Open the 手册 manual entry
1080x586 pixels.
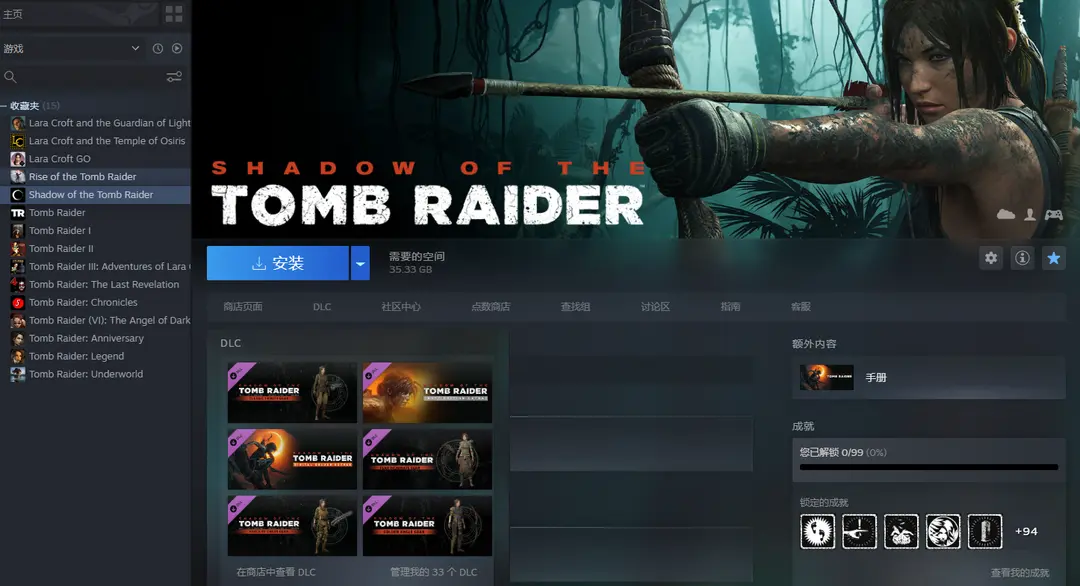pyautogui.click(x=928, y=377)
